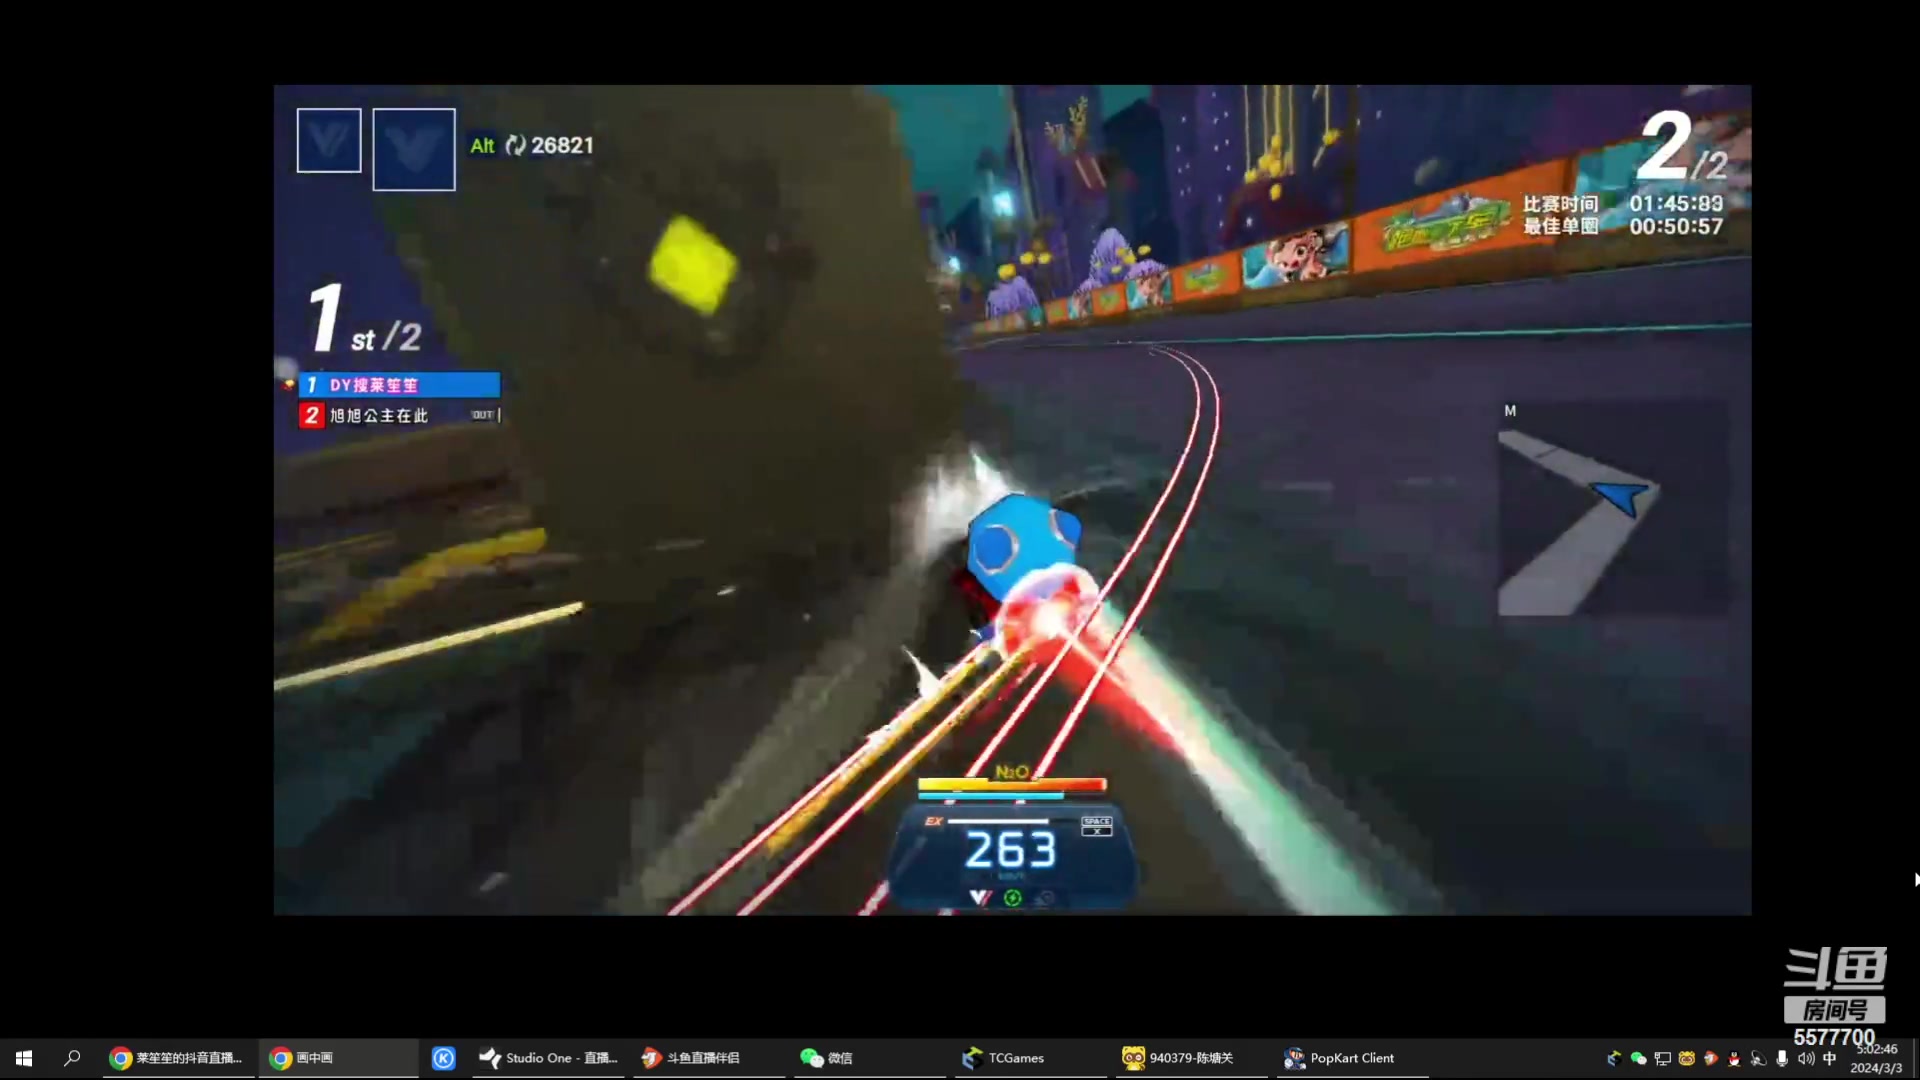Open the microphone tray icon
Image resolution: width=1920 pixels, height=1080 pixels.
tap(1782, 1058)
